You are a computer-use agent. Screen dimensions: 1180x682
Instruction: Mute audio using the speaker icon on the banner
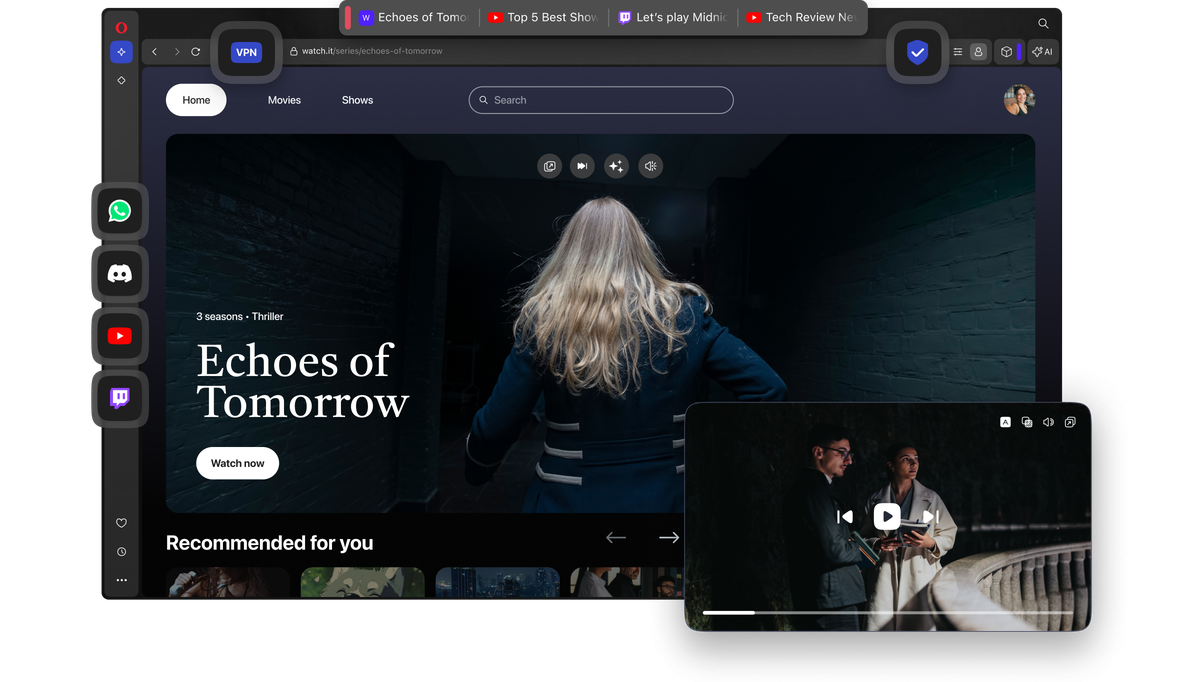(650, 166)
